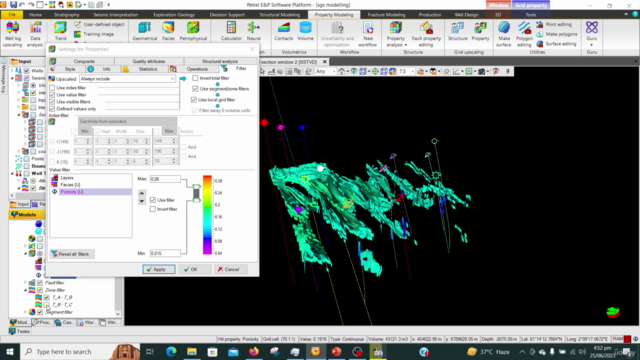Viewport: 640px width, 360px height.
Task: Open Property analysis dropdown arrow
Action: pos(405,45)
